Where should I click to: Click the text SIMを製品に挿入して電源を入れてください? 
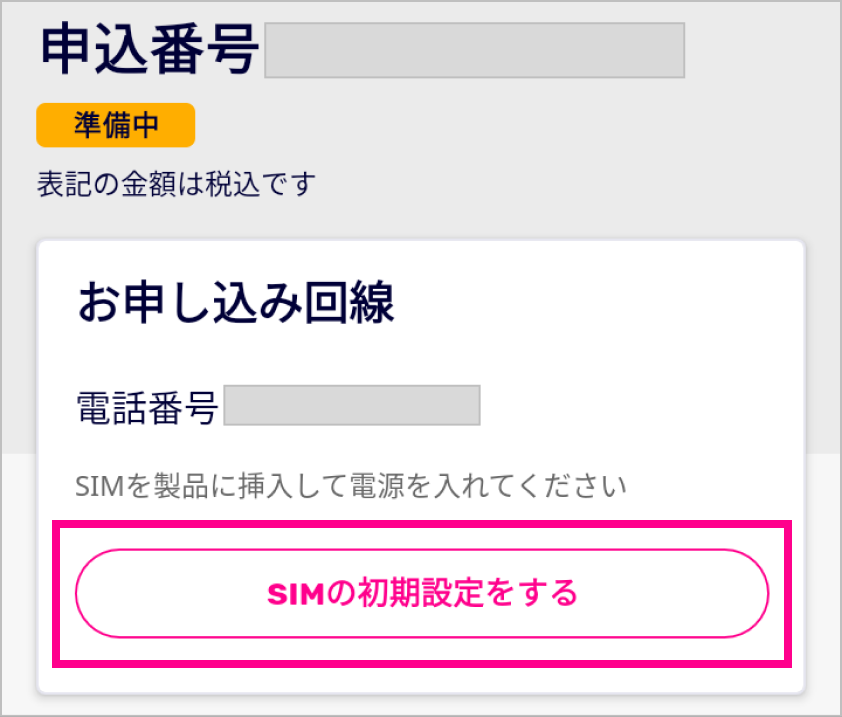click(351, 487)
